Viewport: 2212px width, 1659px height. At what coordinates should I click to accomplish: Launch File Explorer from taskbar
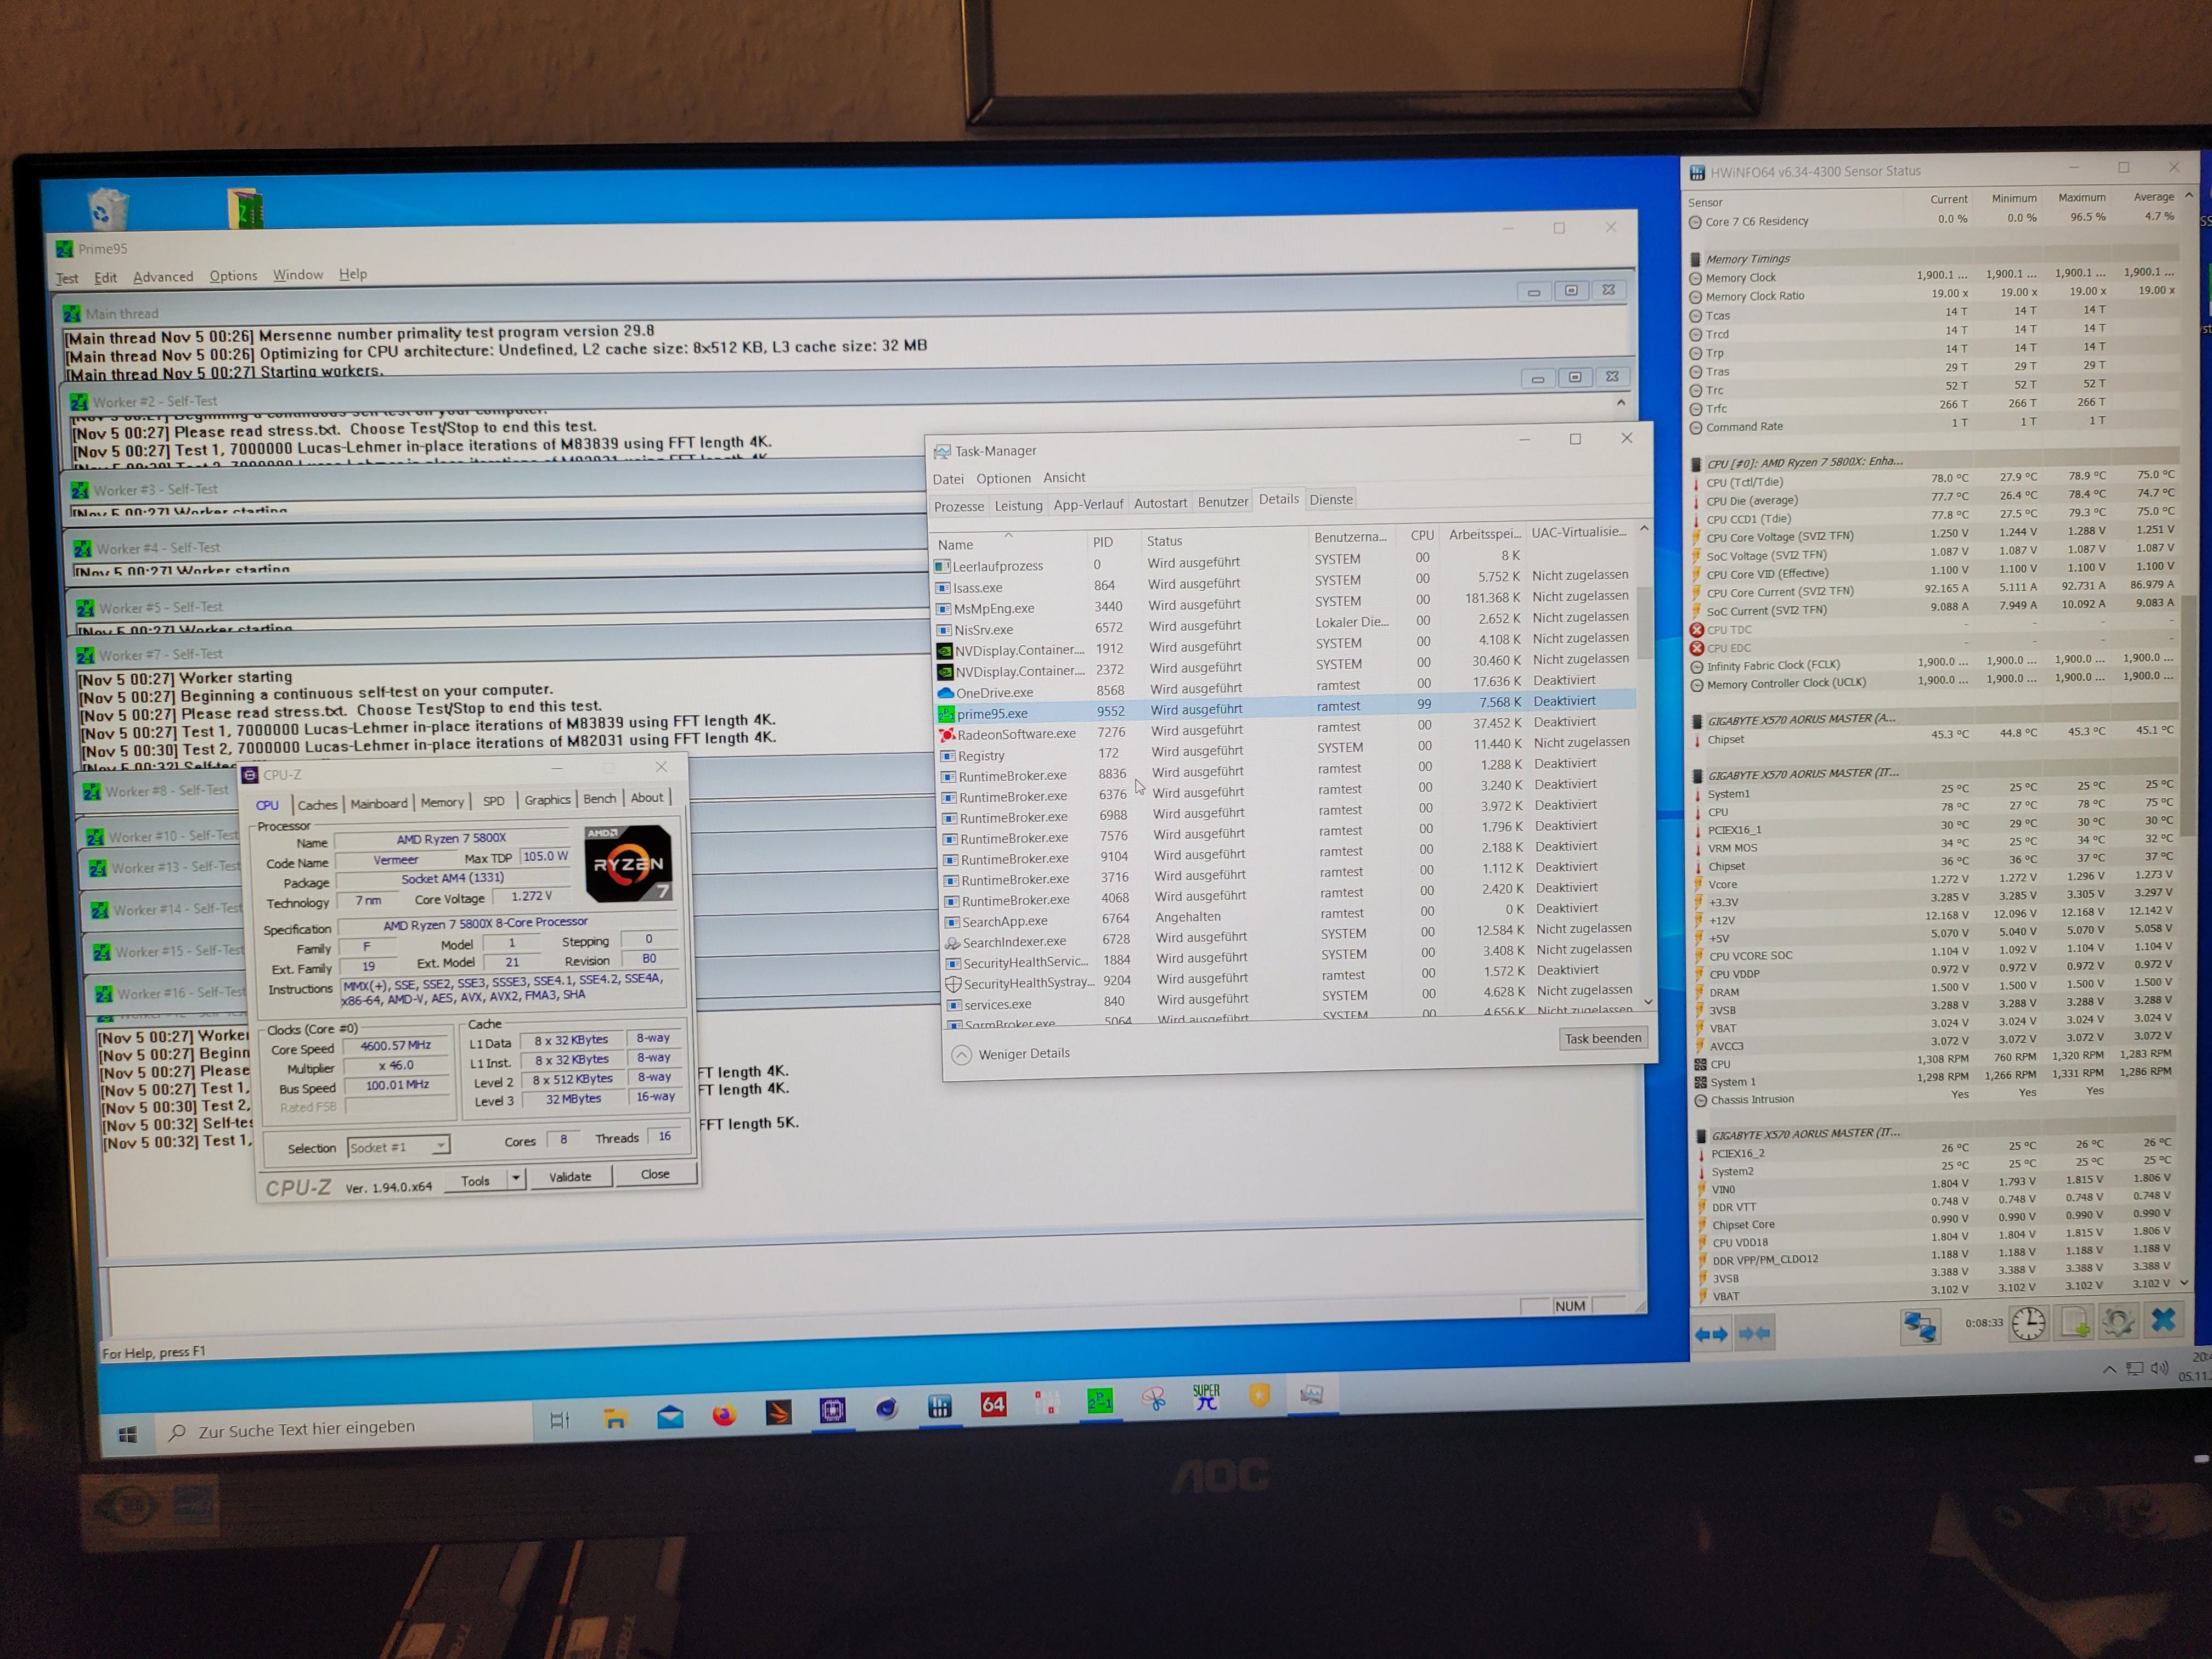615,1418
